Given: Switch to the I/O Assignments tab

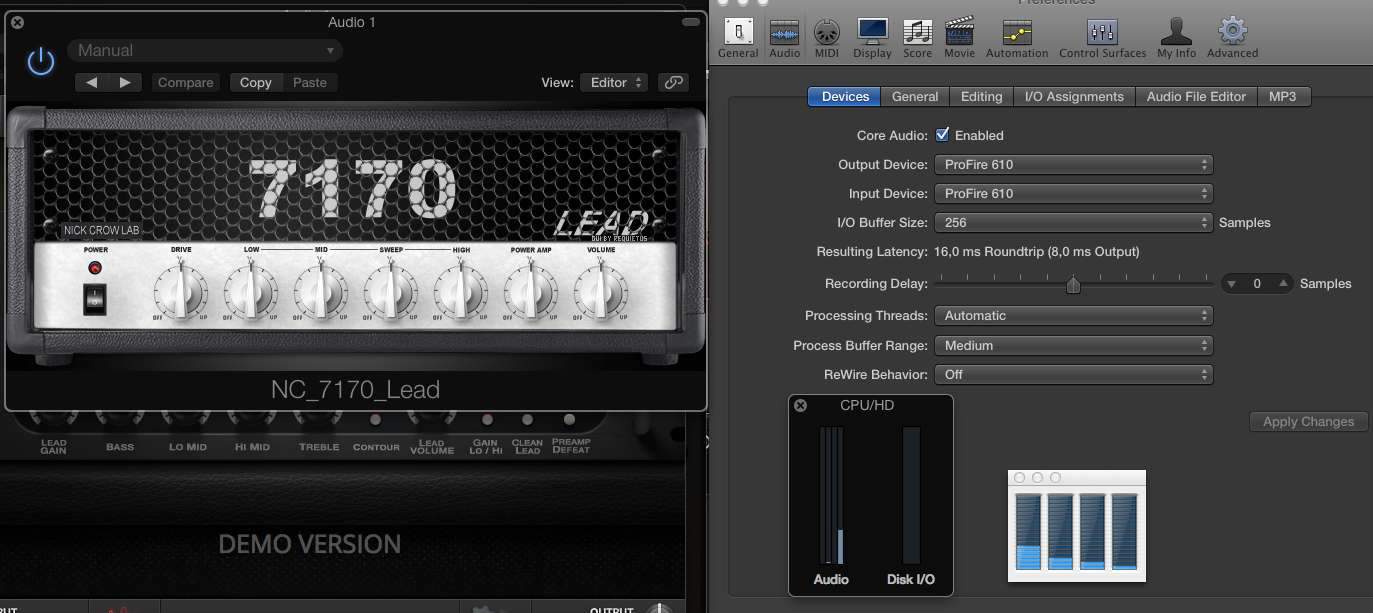Looking at the screenshot, I should [x=1074, y=97].
